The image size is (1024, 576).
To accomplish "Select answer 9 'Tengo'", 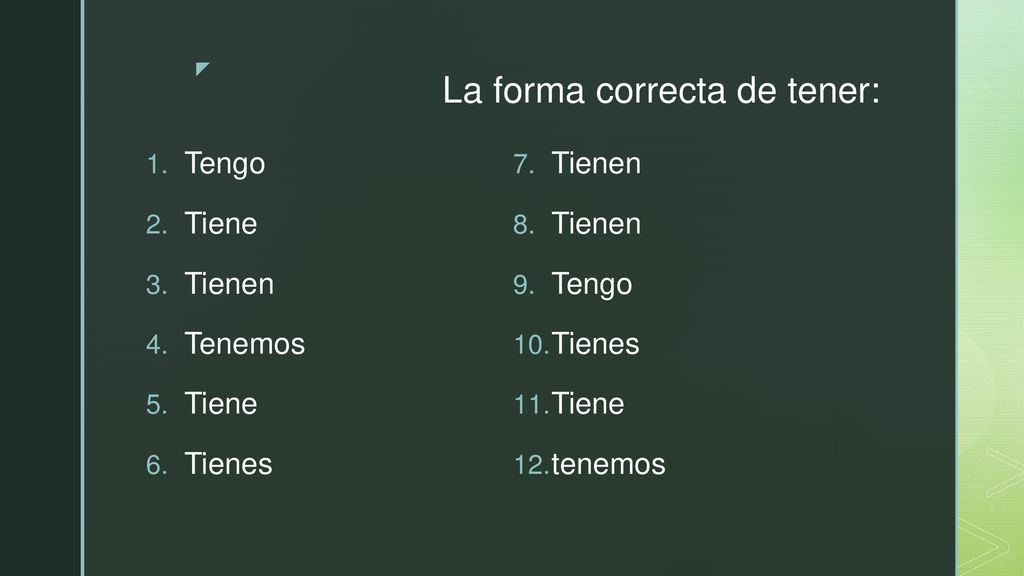I will tap(592, 285).
